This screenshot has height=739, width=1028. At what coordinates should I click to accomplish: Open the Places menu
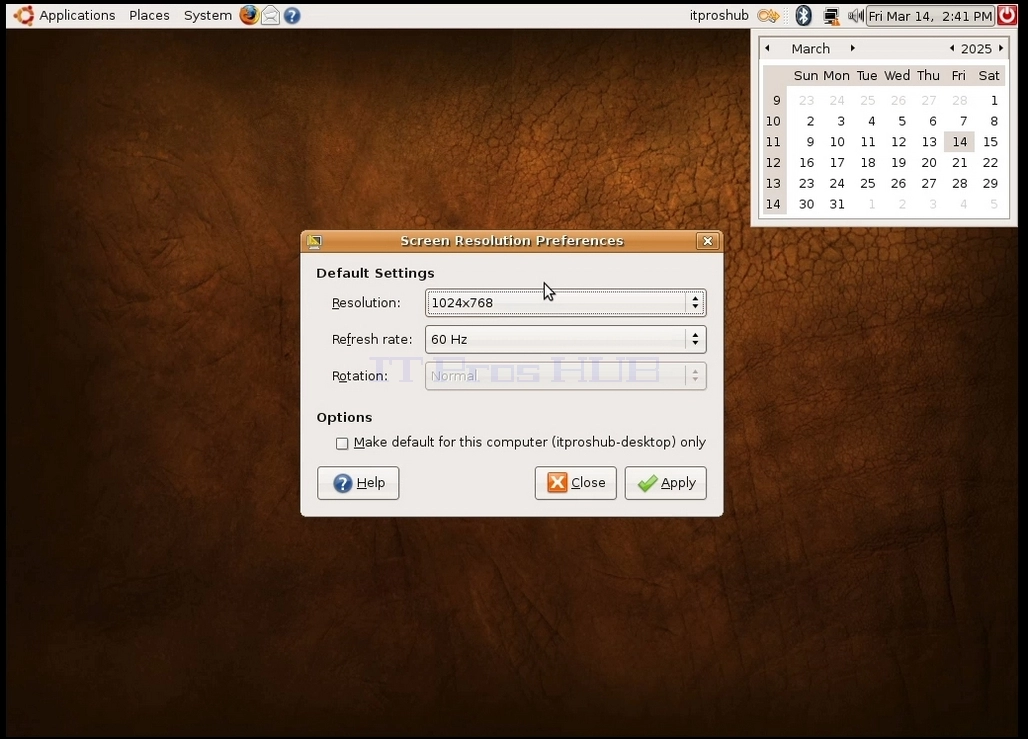point(149,15)
